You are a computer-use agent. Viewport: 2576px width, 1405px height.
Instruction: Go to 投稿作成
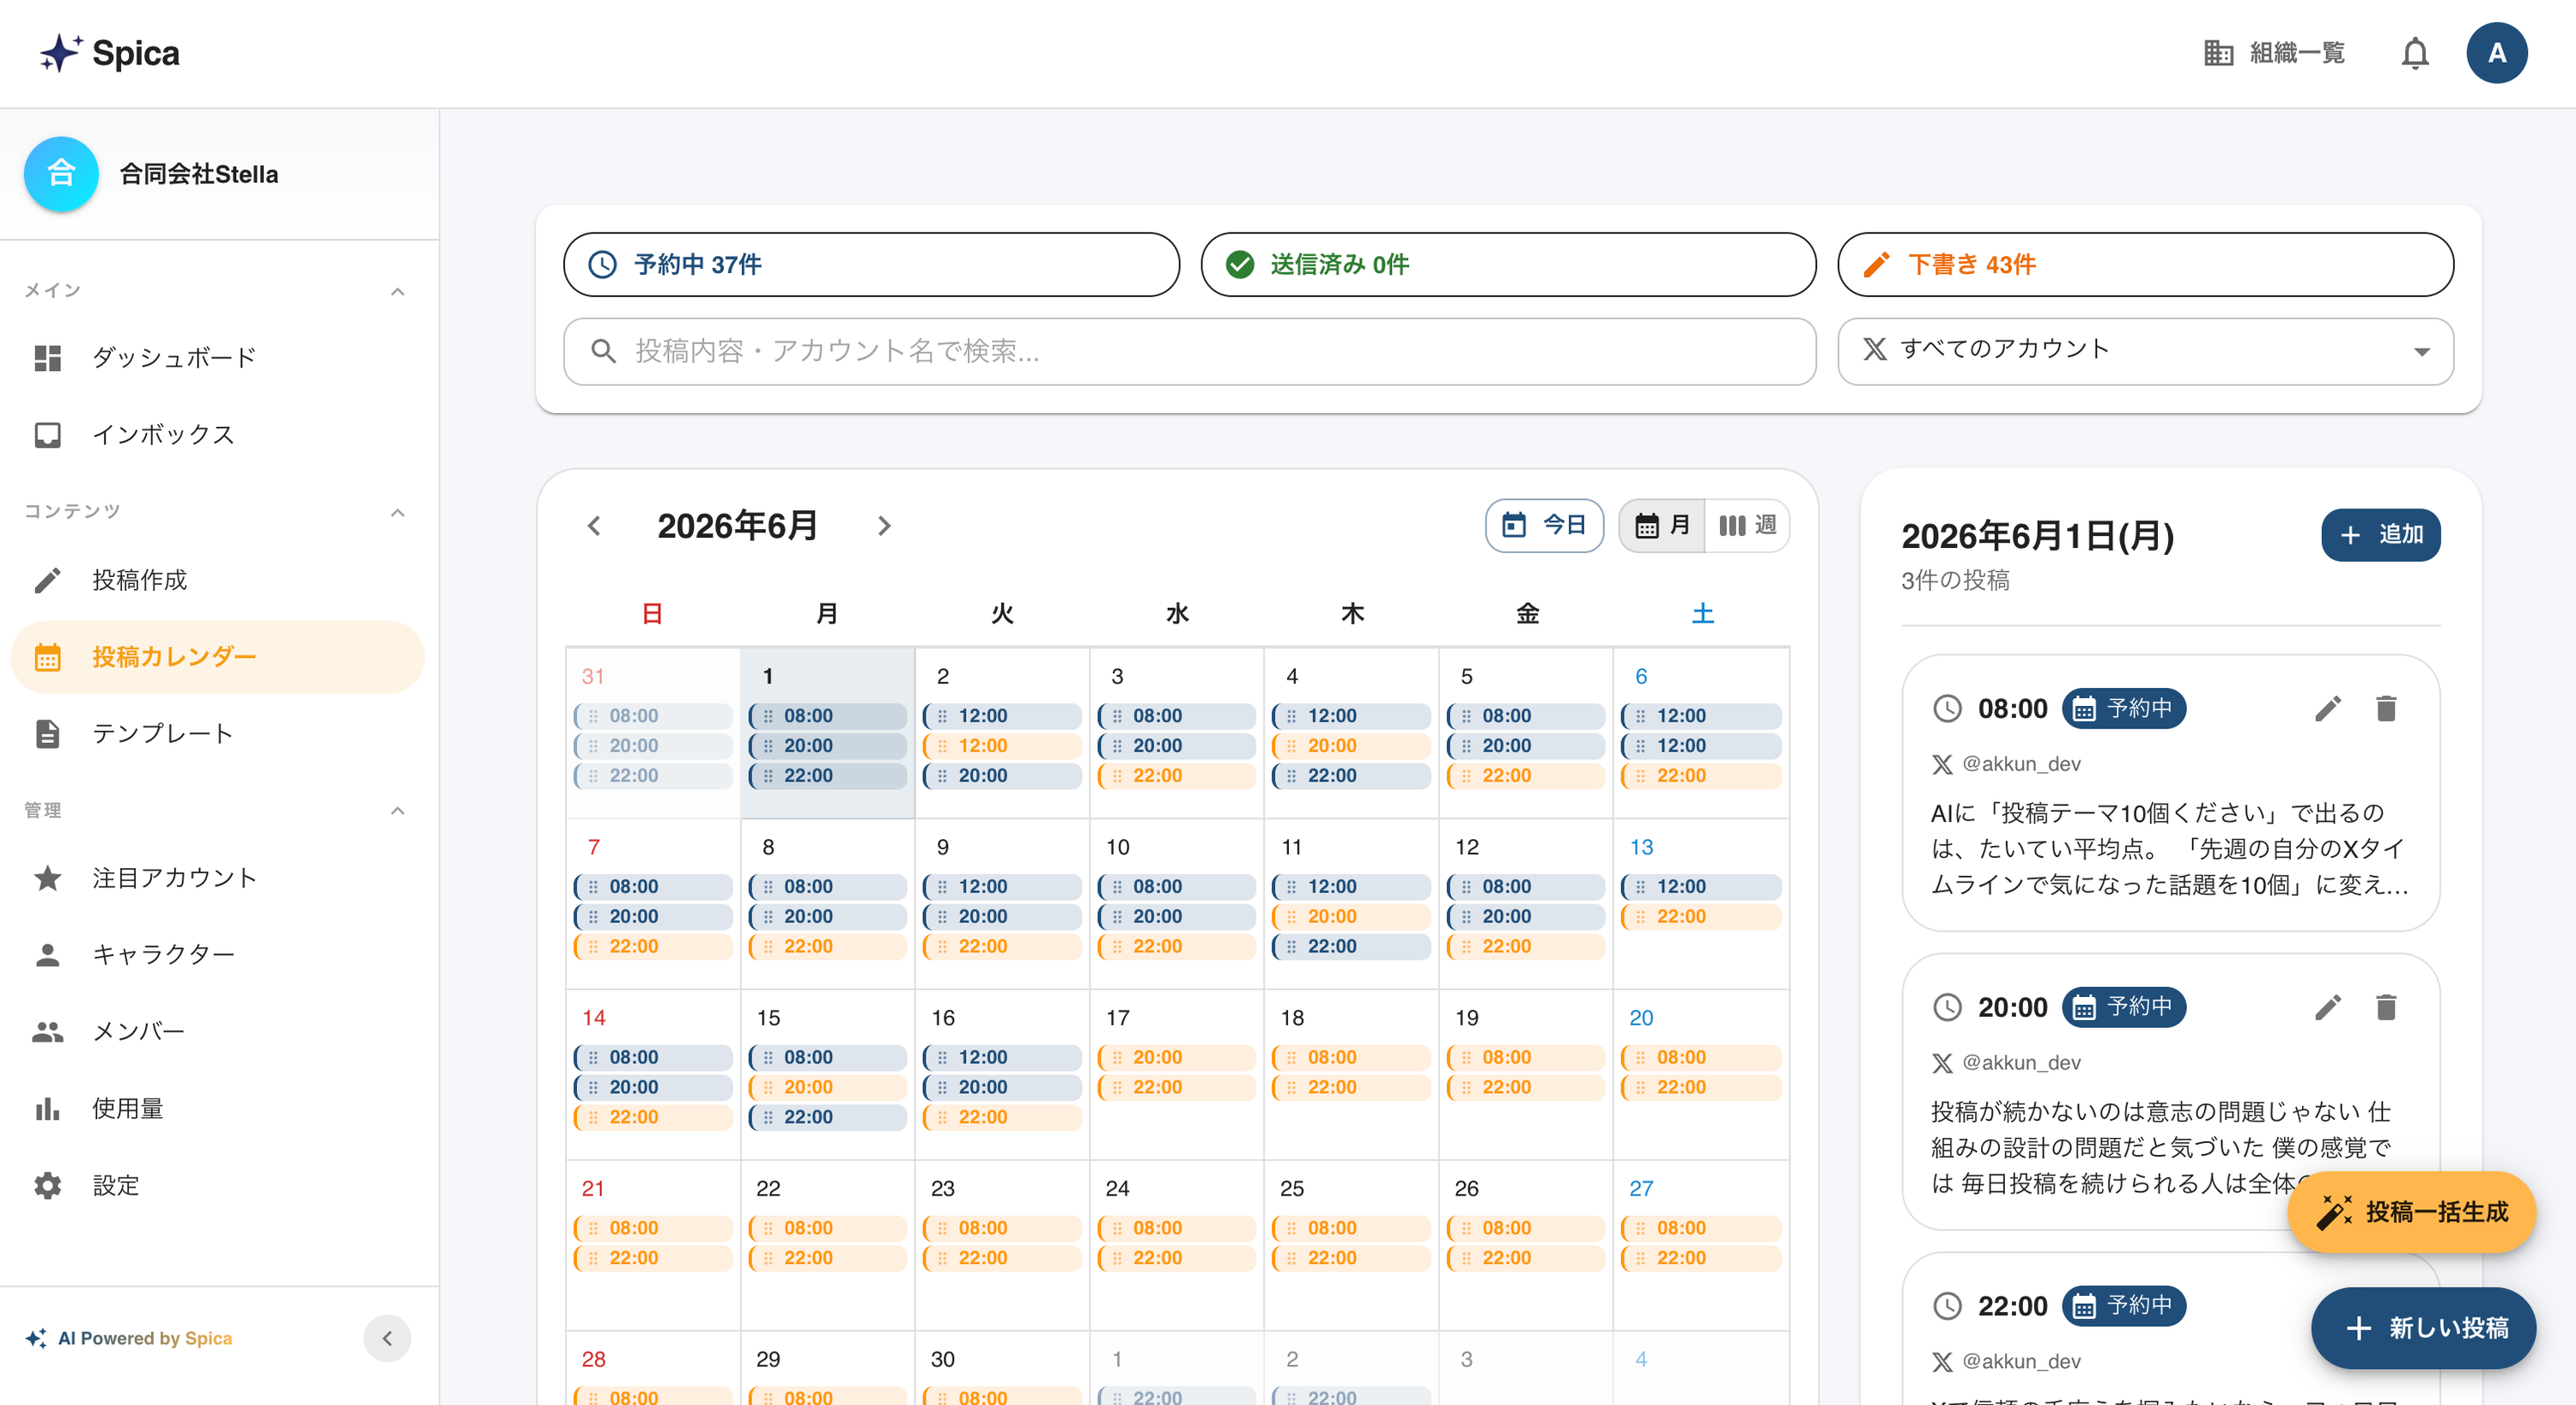click(x=217, y=580)
